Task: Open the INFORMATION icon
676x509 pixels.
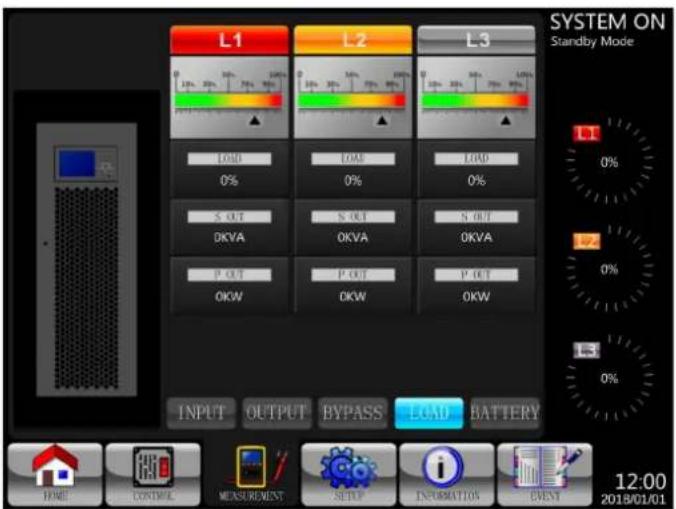Action: coord(447,474)
